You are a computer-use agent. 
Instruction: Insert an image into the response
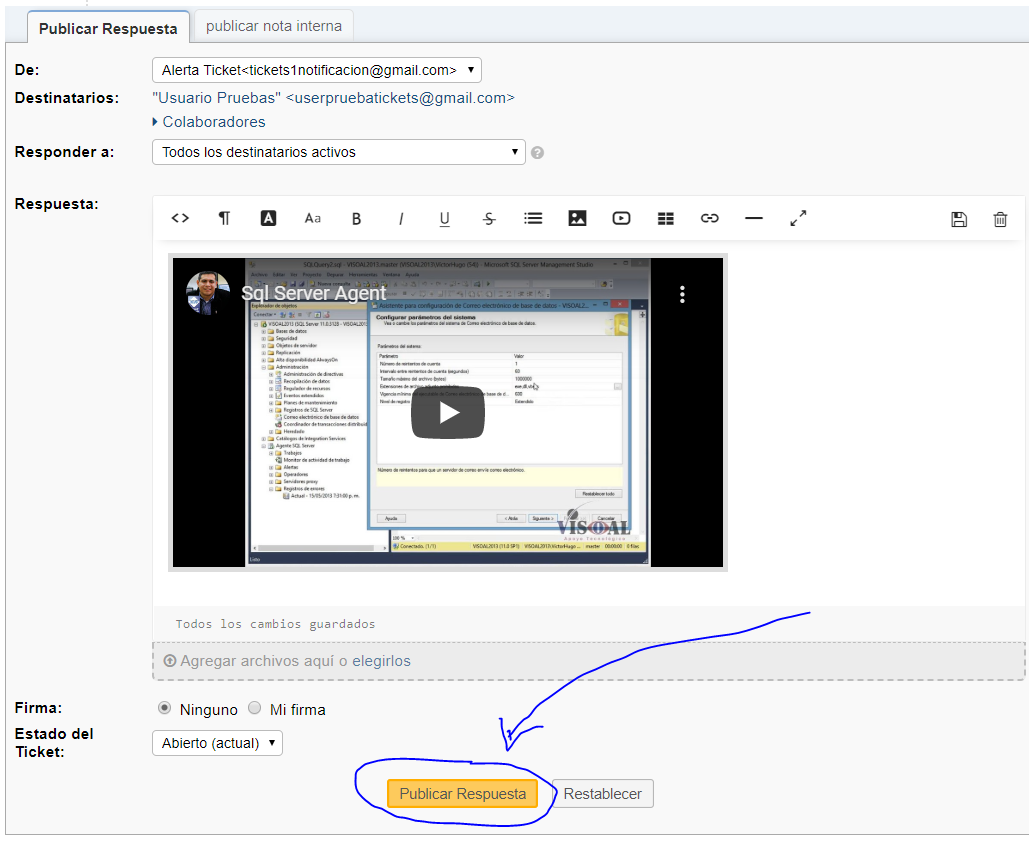(x=578, y=218)
